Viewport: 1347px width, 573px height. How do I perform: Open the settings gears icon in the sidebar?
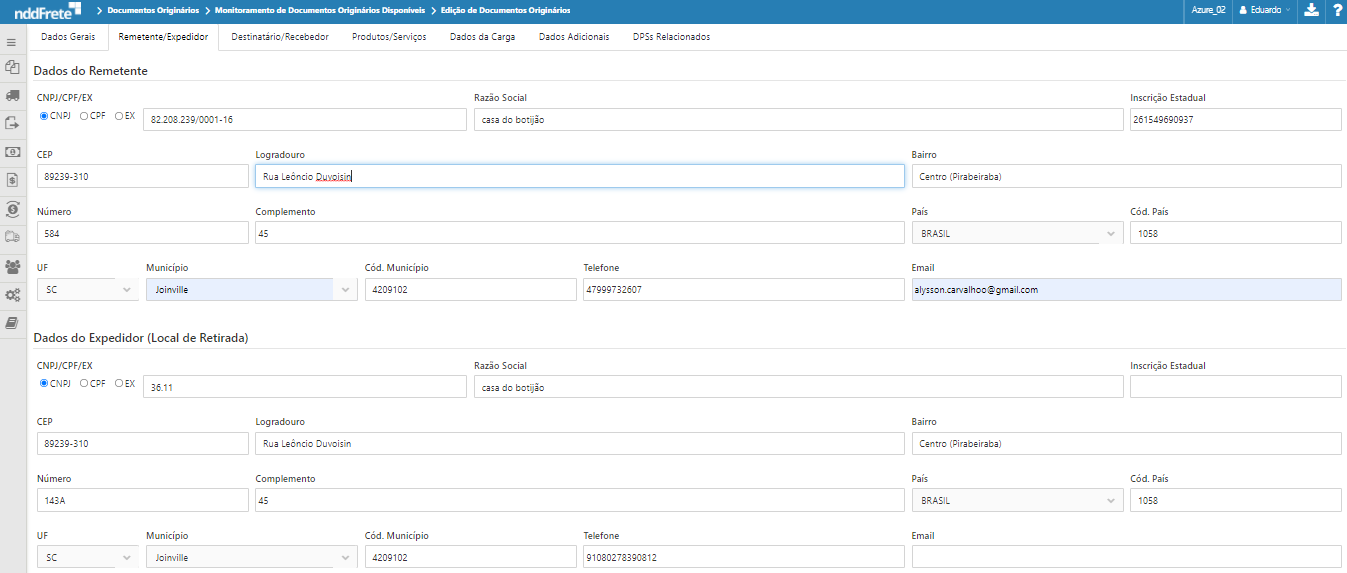12,295
